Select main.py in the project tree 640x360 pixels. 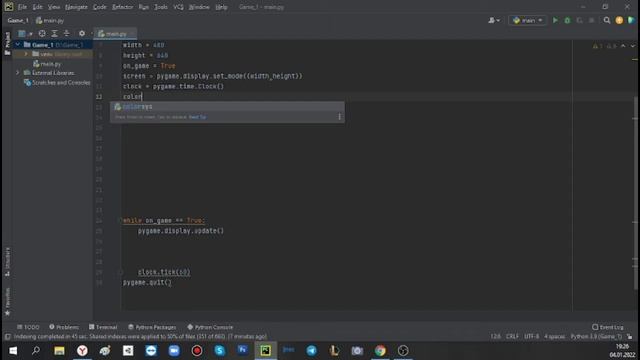(x=47, y=64)
